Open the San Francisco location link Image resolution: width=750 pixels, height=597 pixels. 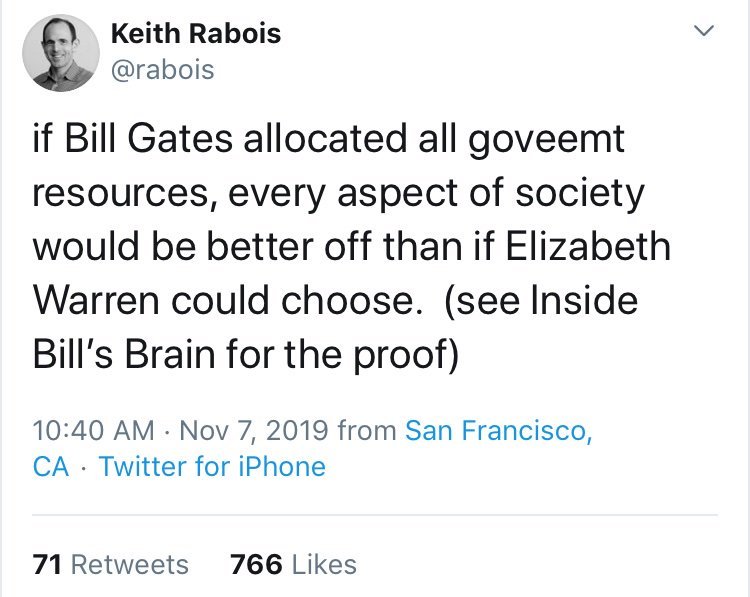click(497, 430)
